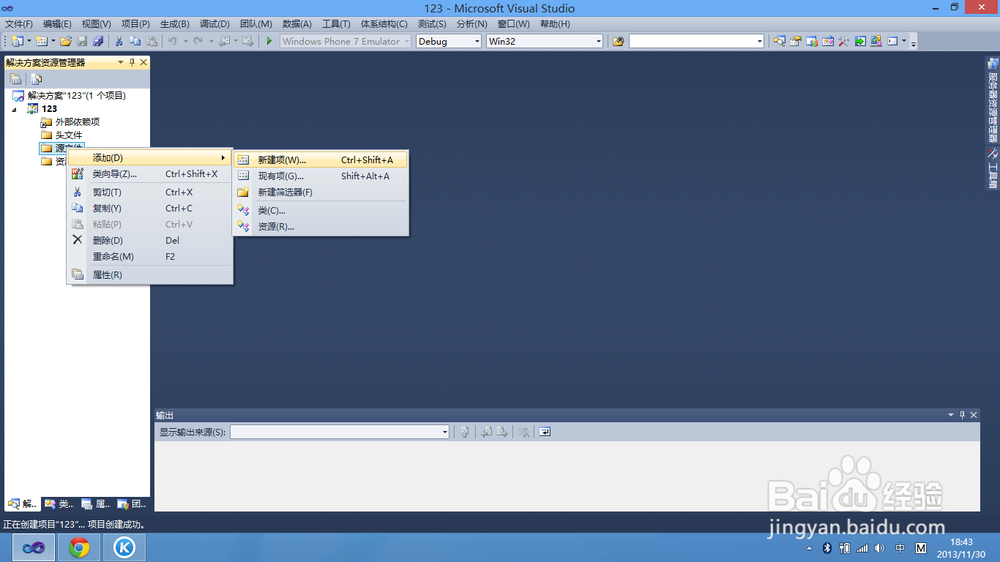The height and width of the screenshot is (562, 1000).
Task: Open the Windows Phone 7 Emulator dropdown
Action: coord(406,41)
